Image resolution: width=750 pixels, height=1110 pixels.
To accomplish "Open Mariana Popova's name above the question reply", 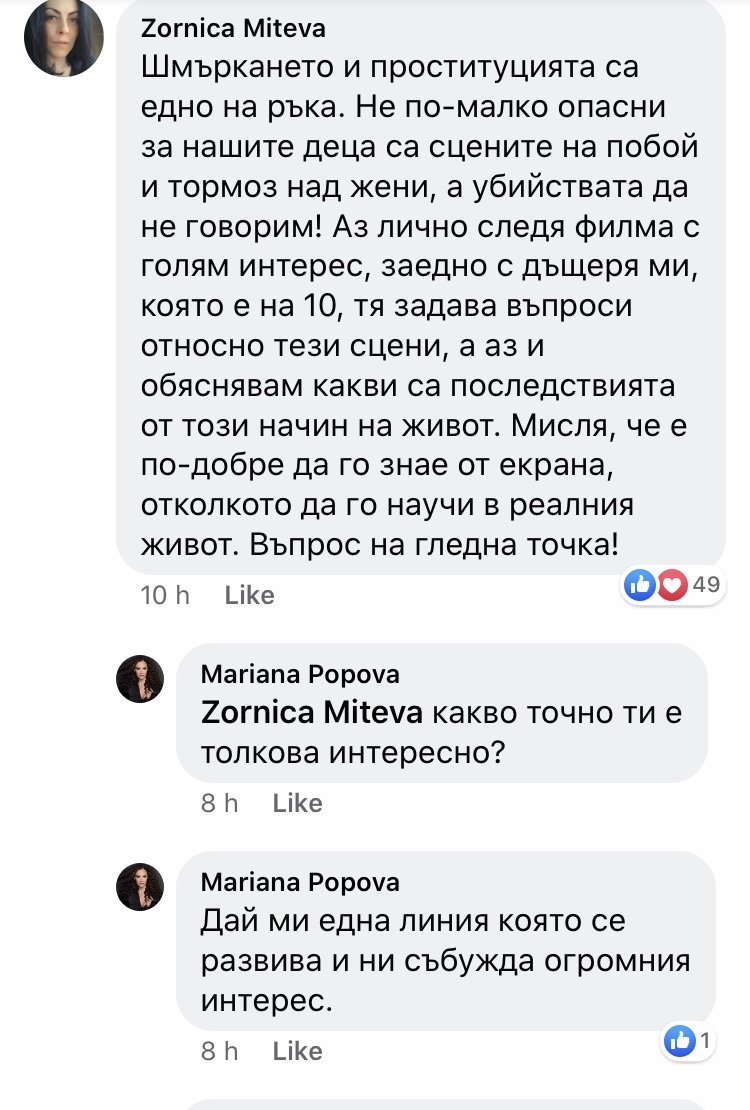I will click(x=300, y=674).
